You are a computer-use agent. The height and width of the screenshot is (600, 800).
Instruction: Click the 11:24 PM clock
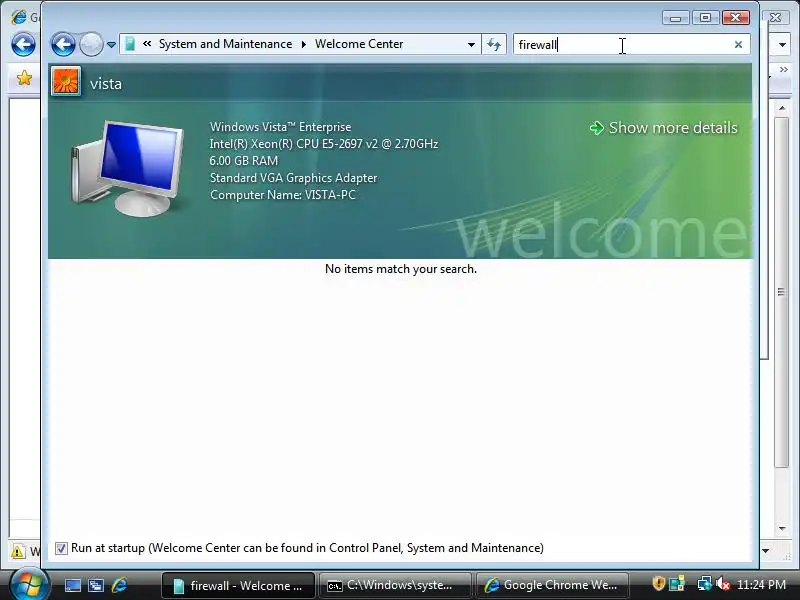(761, 585)
